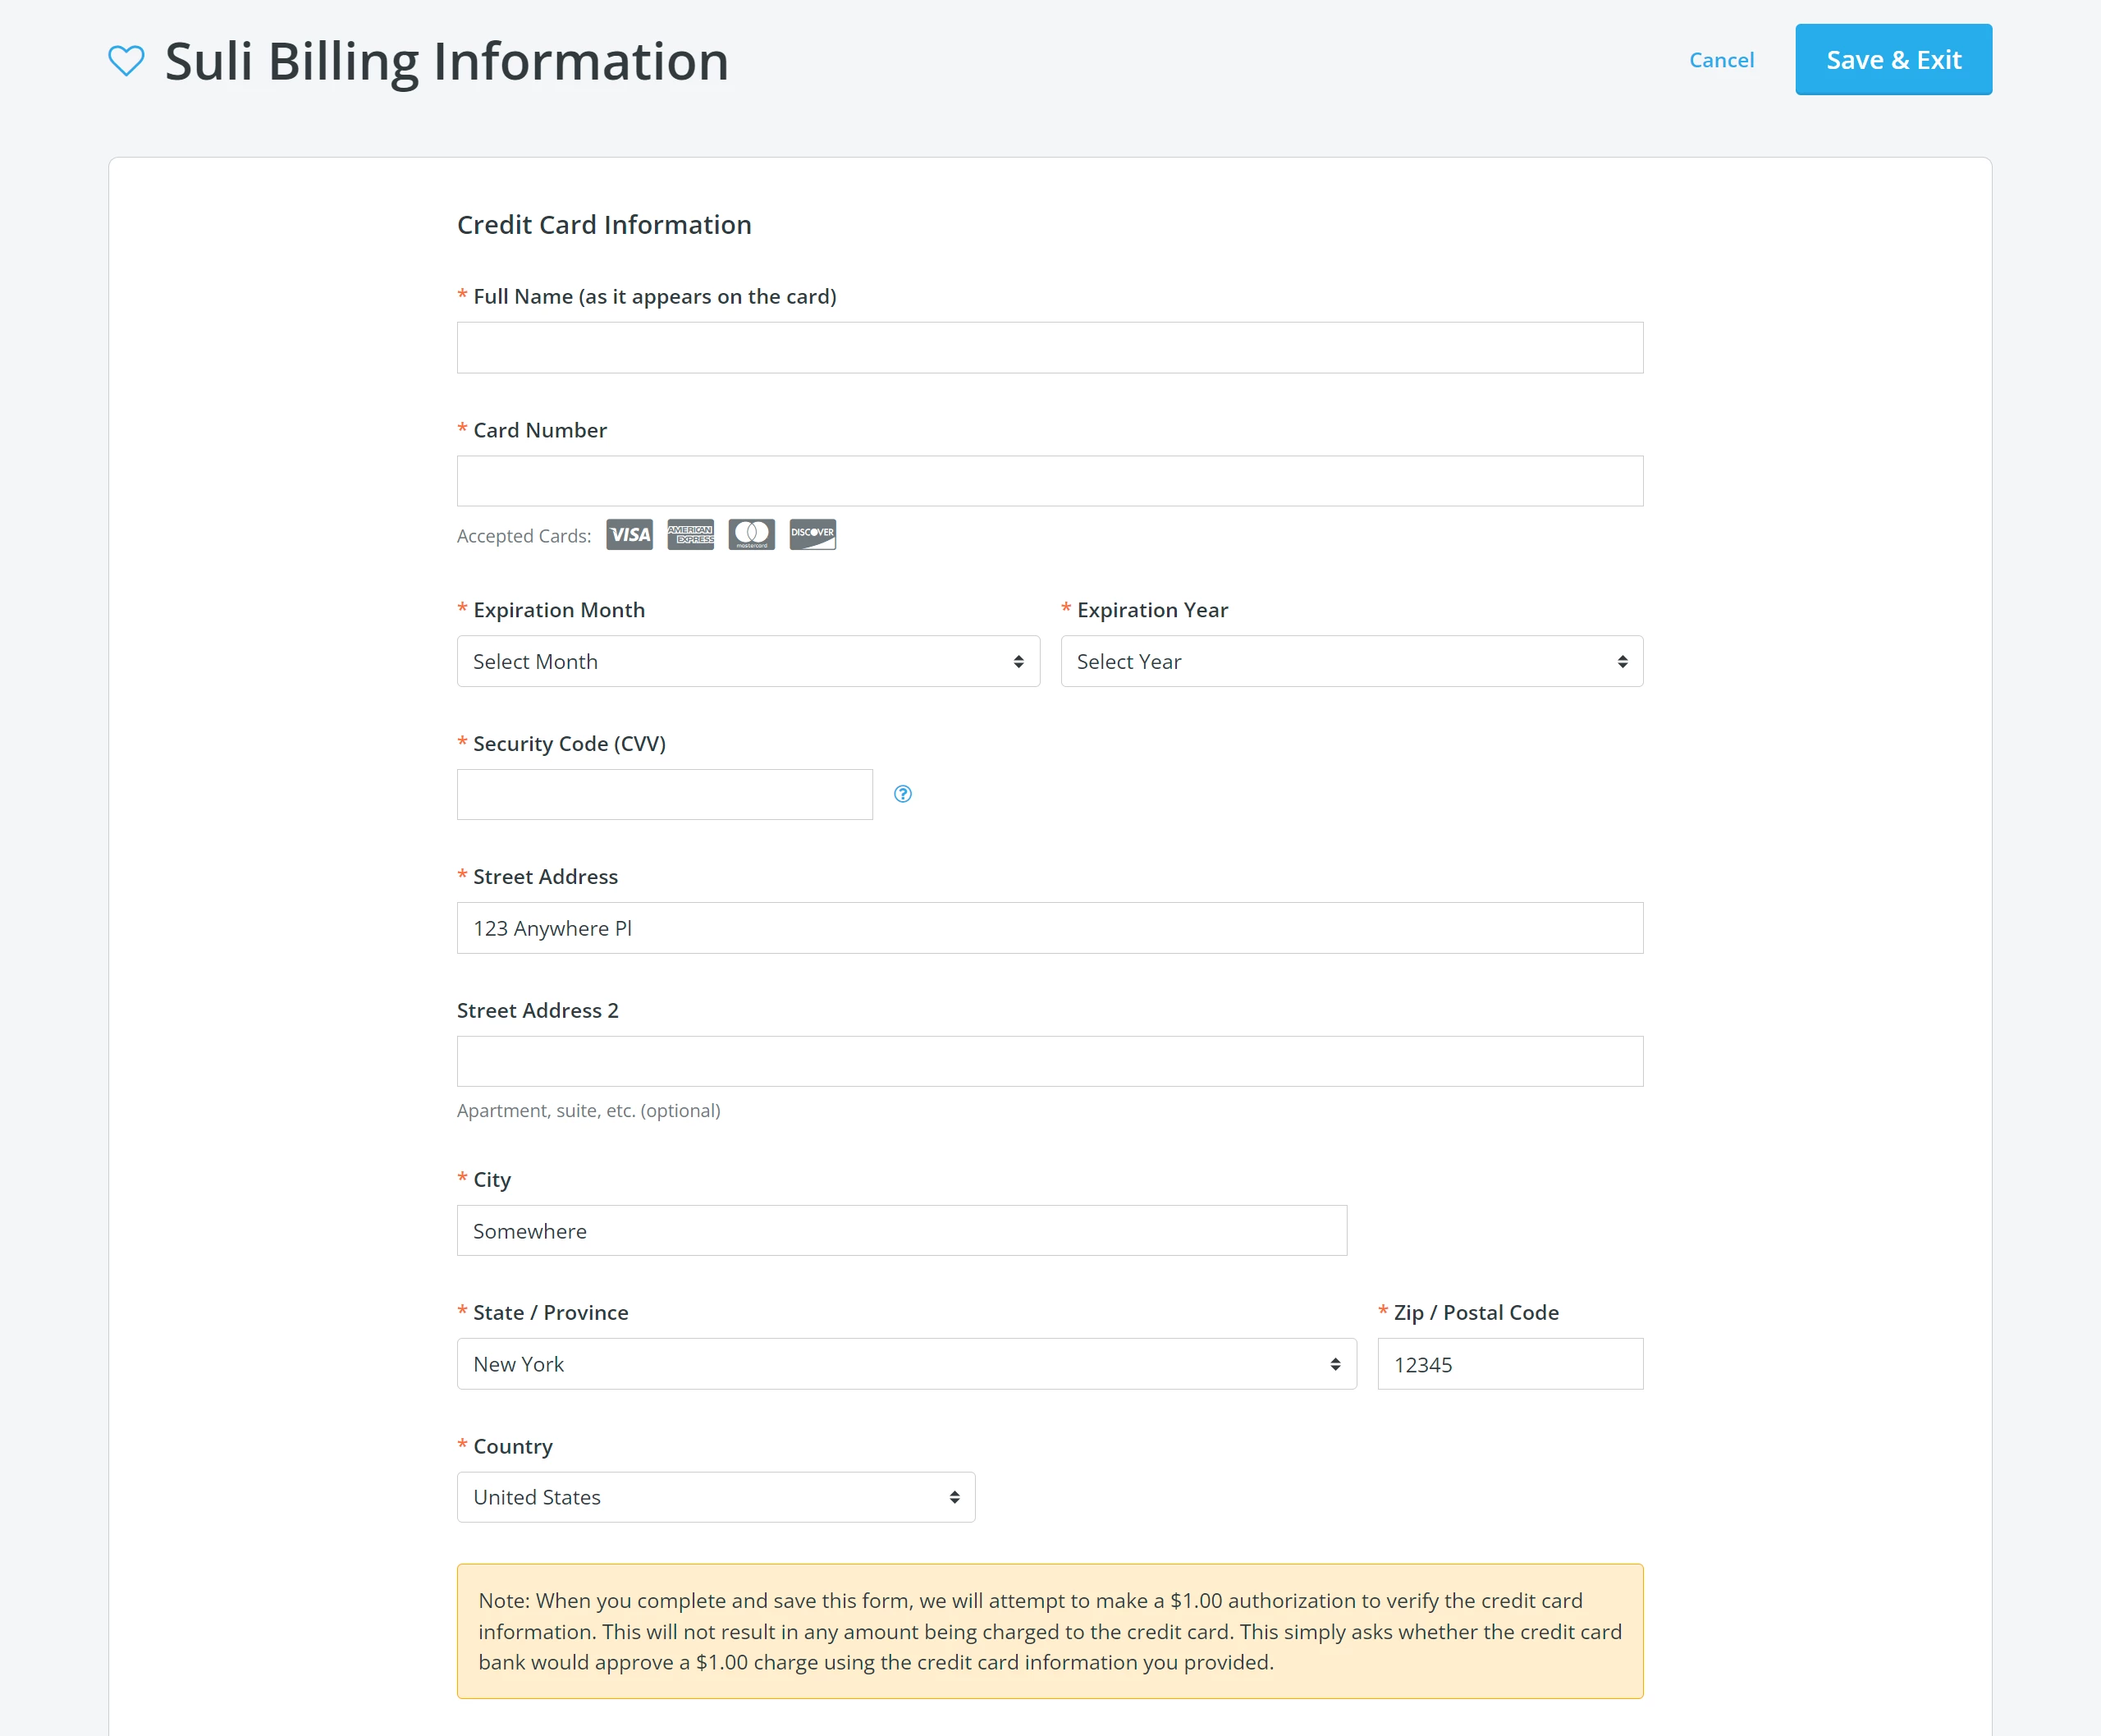The height and width of the screenshot is (1736, 2101).
Task: Open the Select Year dropdown
Action: point(1350,661)
